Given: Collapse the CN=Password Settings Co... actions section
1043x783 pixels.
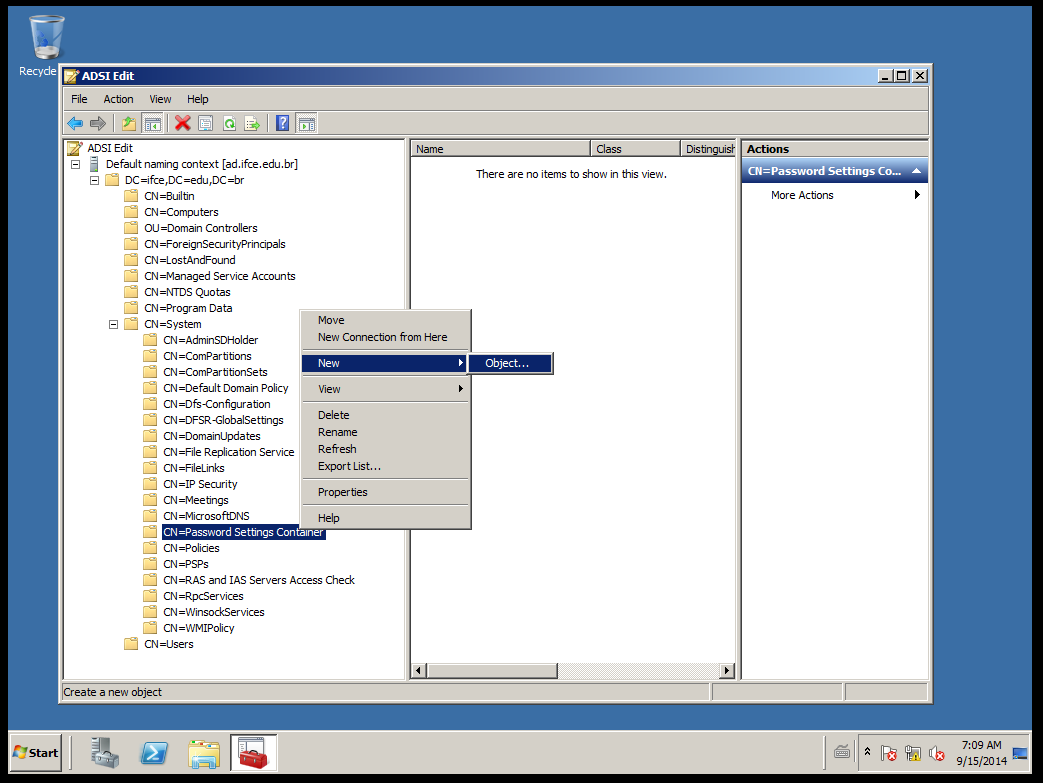Looking at the screenshot, I should pyautogui.click(x=917, y=171).
